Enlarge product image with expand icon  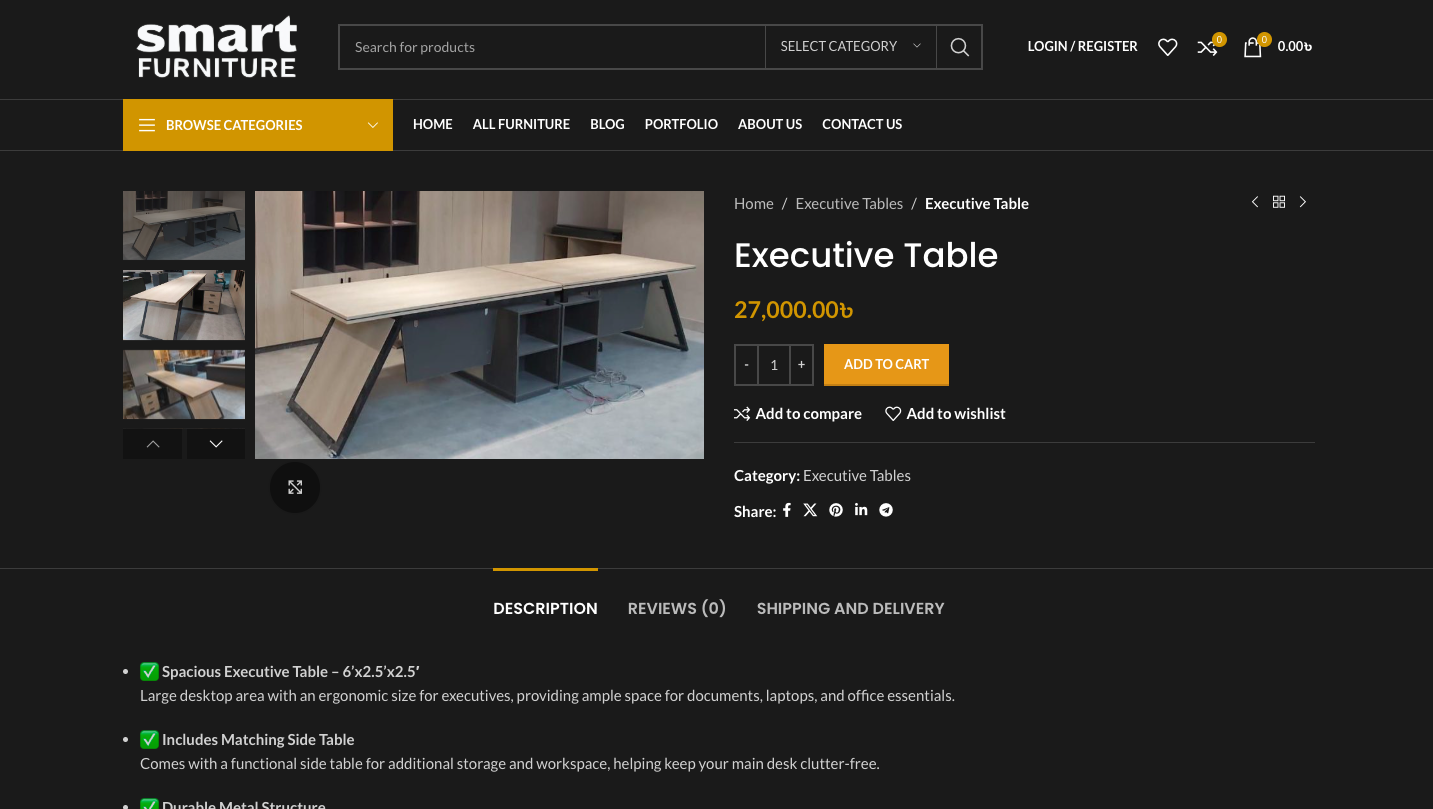click(x=295, y=487)
